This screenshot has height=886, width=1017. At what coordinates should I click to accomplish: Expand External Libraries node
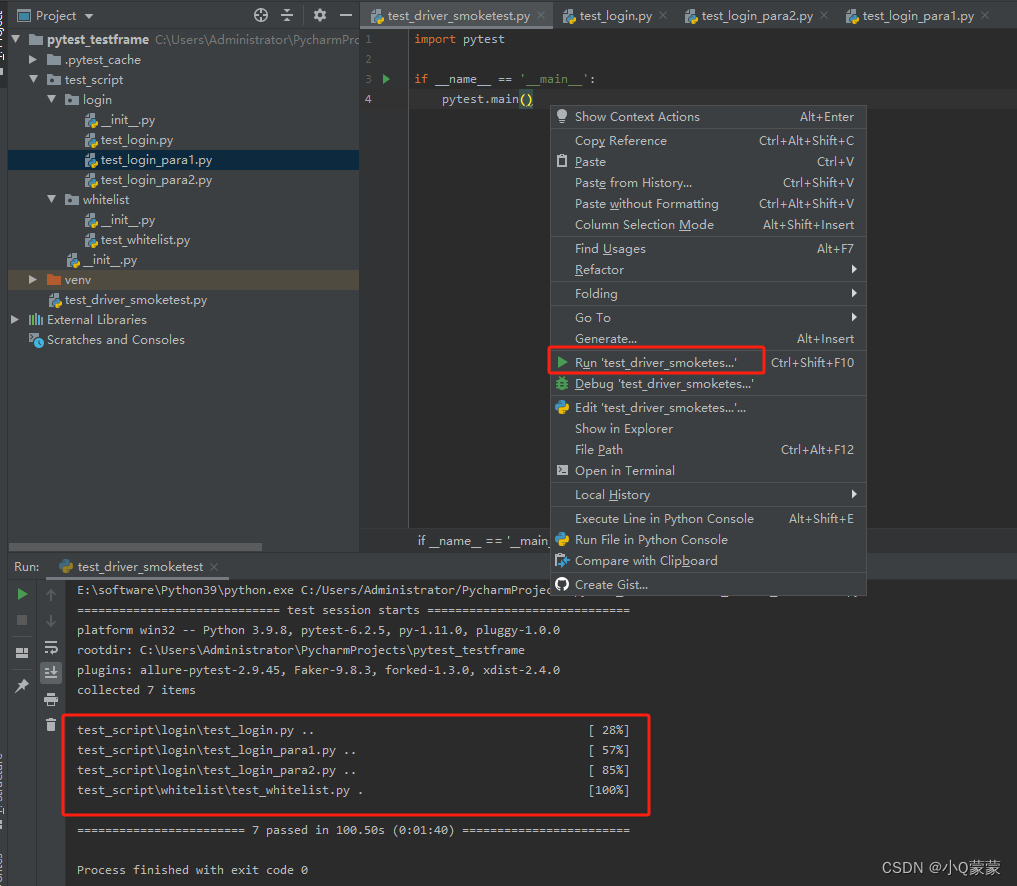coord(14,319)
